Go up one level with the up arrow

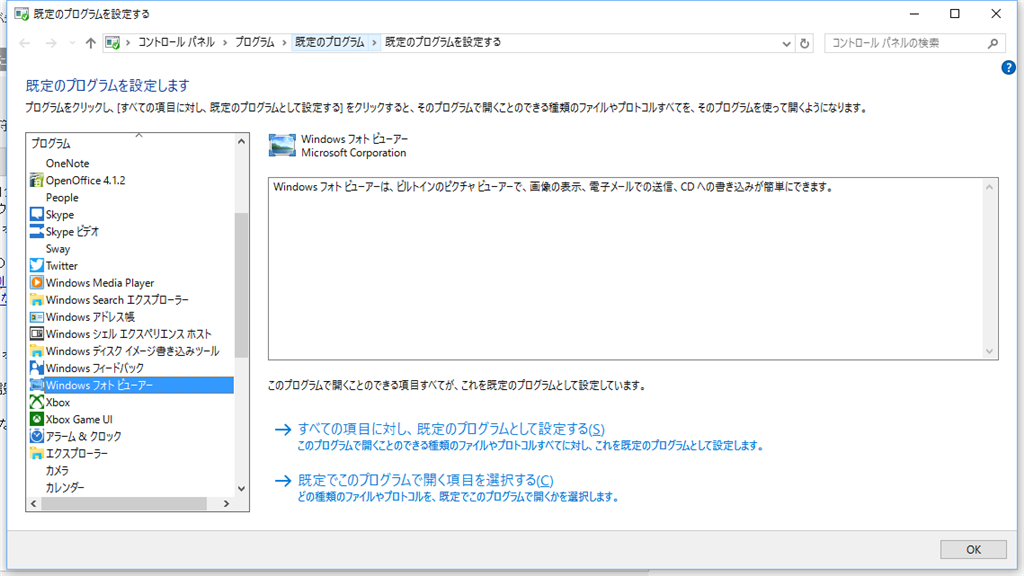click(90, 43)
